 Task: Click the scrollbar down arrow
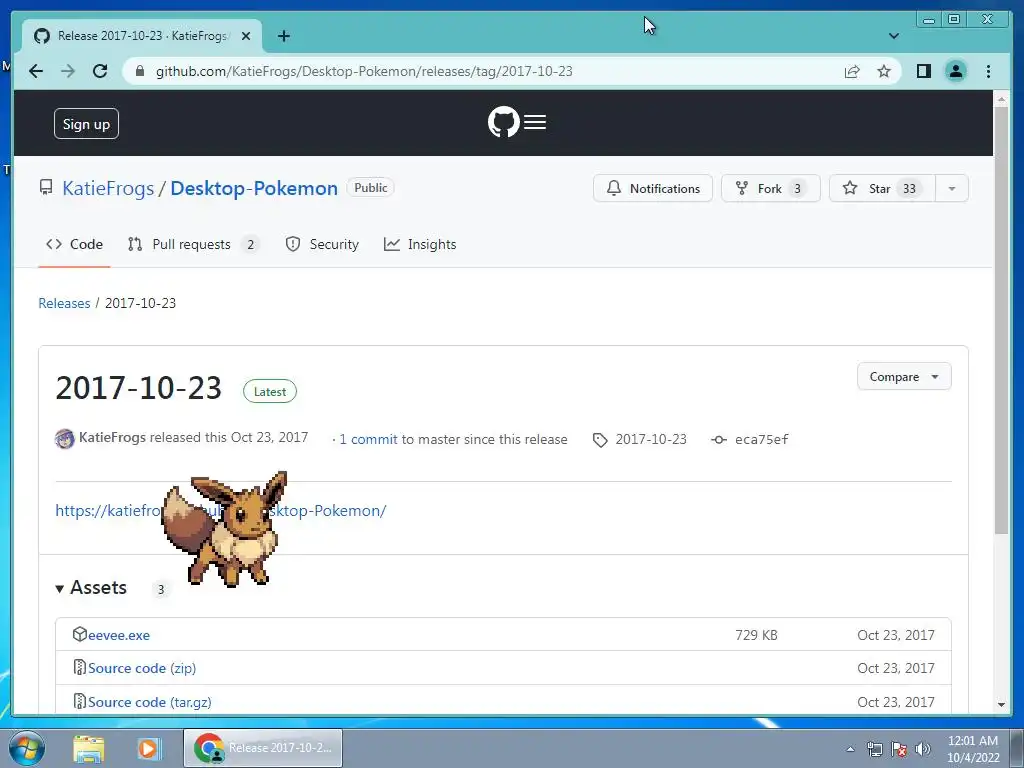[1001, 705]
